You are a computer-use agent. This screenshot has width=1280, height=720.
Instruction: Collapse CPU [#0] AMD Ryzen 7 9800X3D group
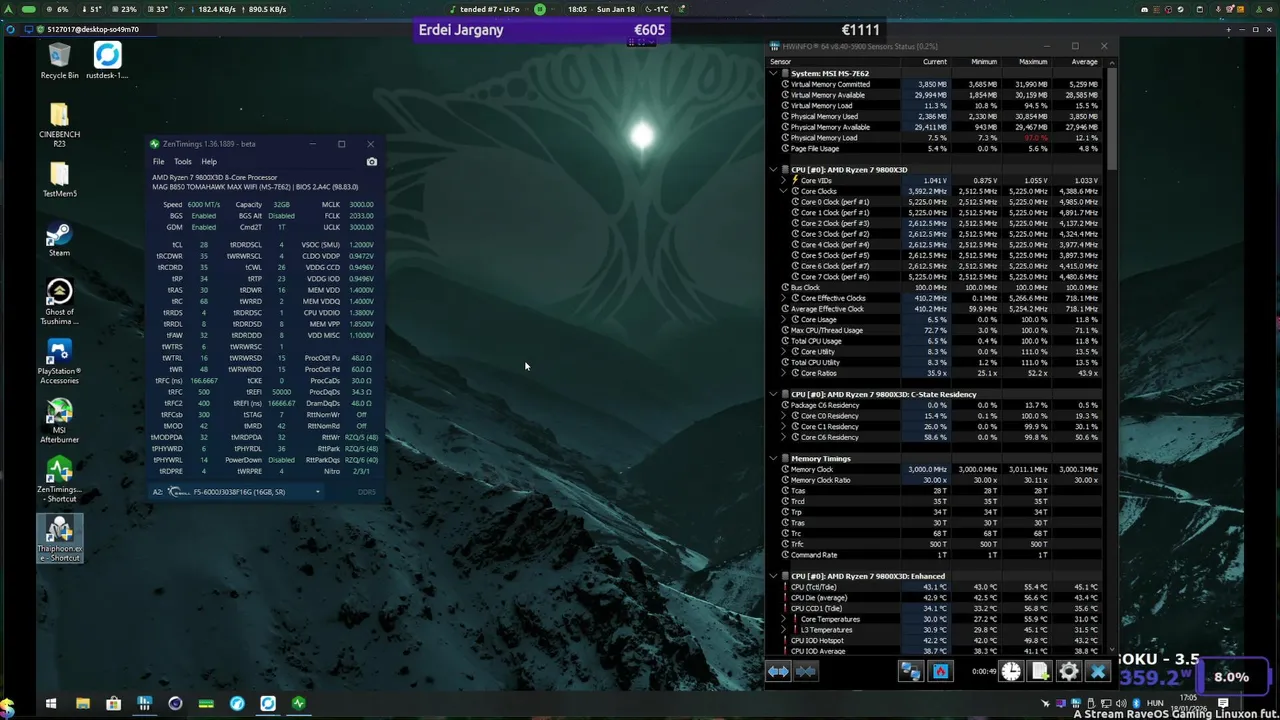[x=773, y=170]
